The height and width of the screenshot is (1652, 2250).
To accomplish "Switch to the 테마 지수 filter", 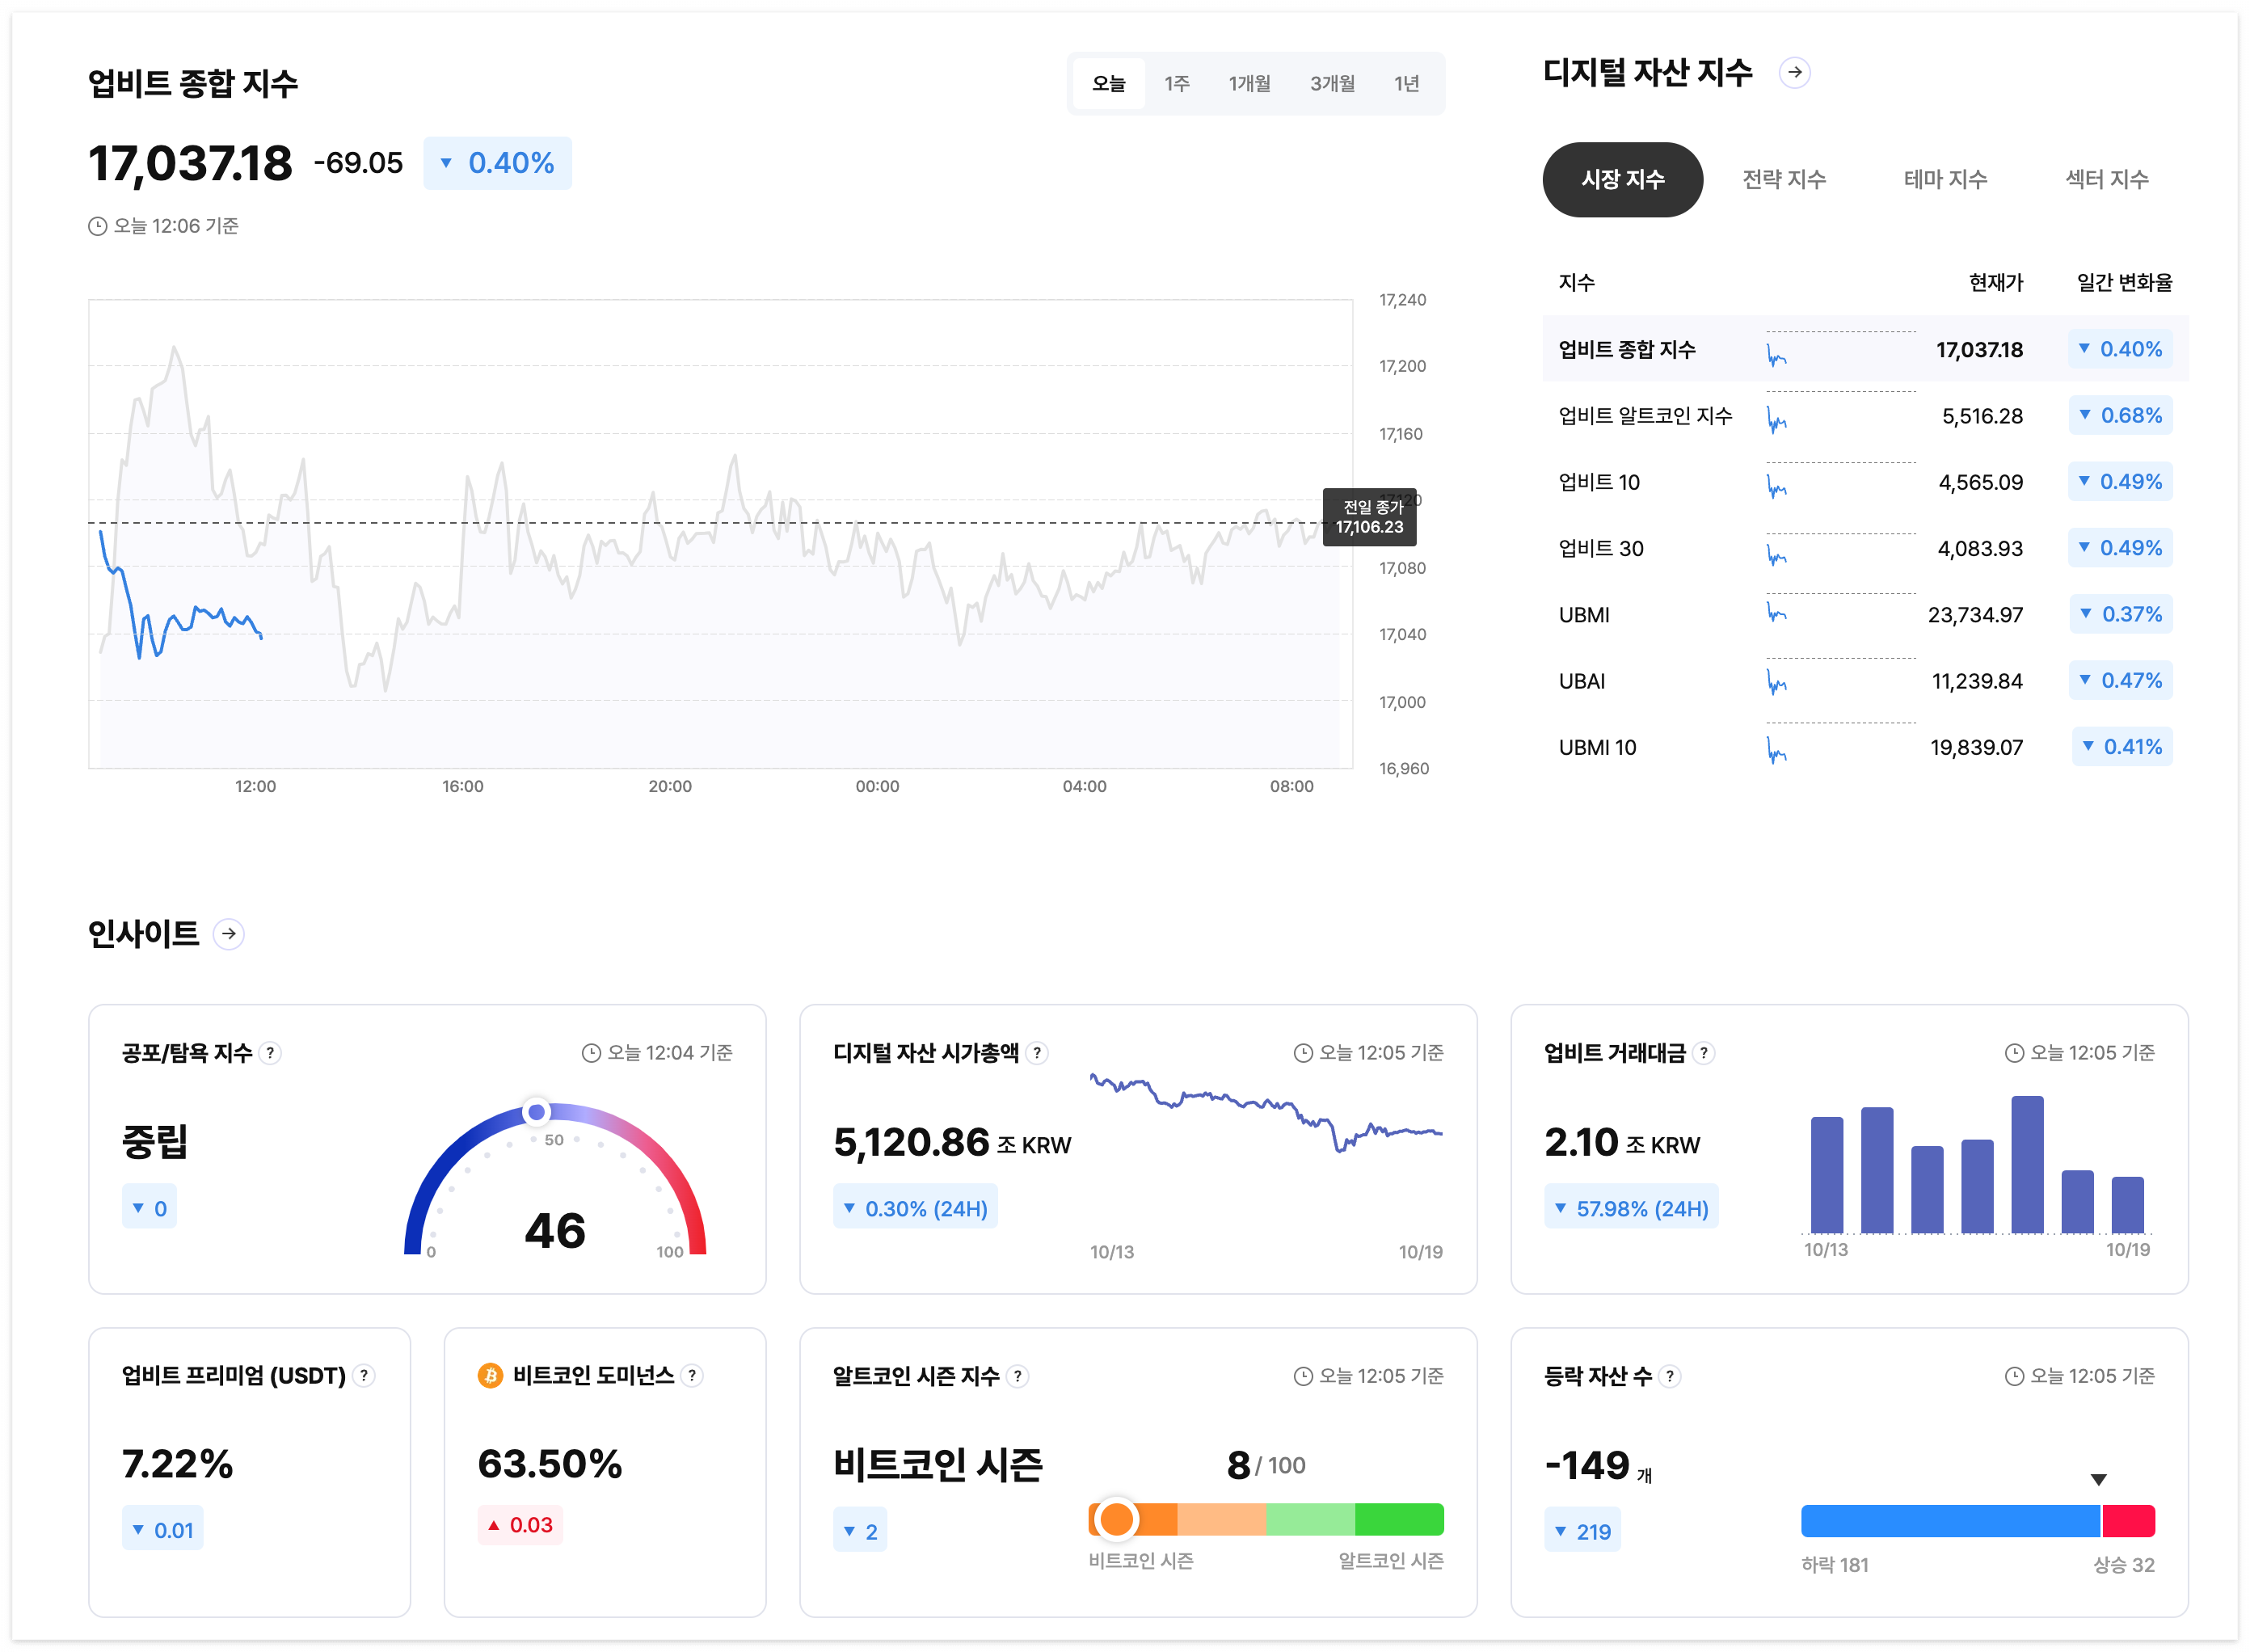I will pyautogui.click(x=1945, y=179).
